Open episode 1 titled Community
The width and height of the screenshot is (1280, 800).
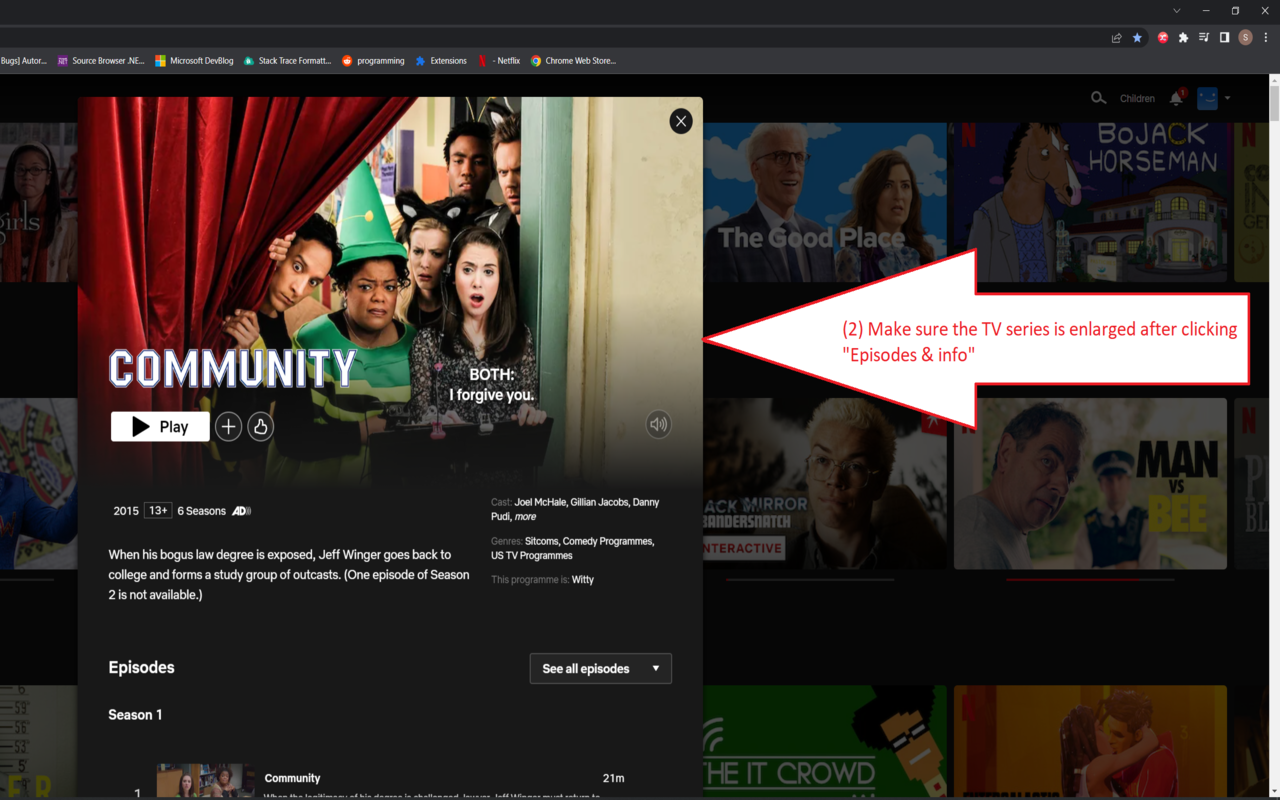(292, 778)
